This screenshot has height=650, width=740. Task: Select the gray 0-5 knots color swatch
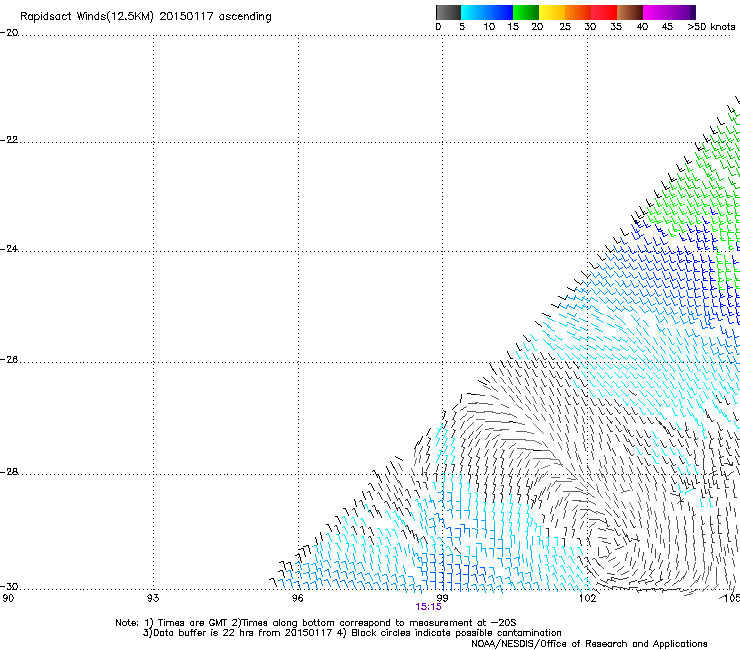(448, 12)
